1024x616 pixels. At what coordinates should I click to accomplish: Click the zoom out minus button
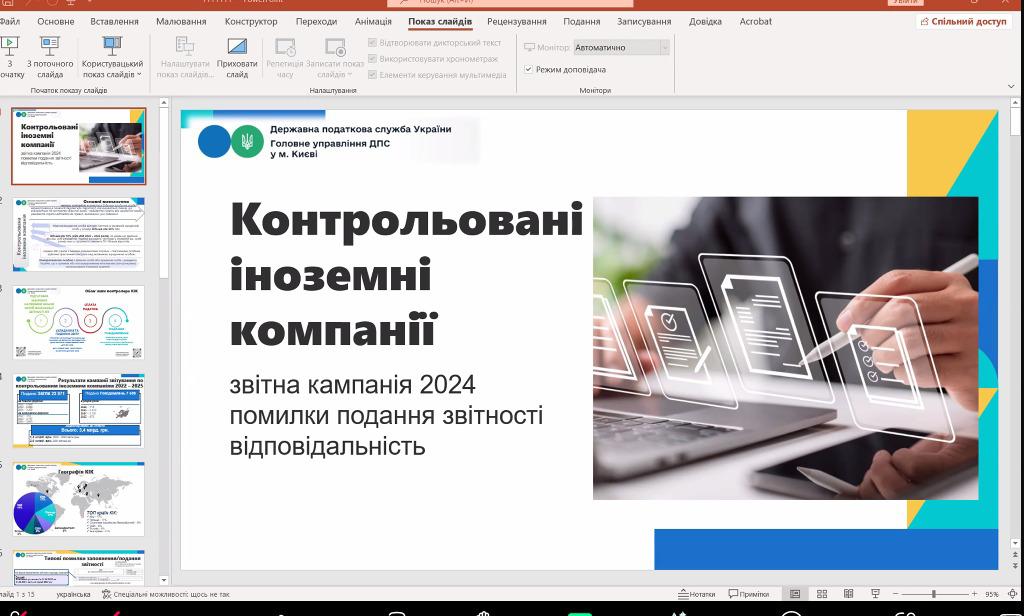(x=895, y=594)
